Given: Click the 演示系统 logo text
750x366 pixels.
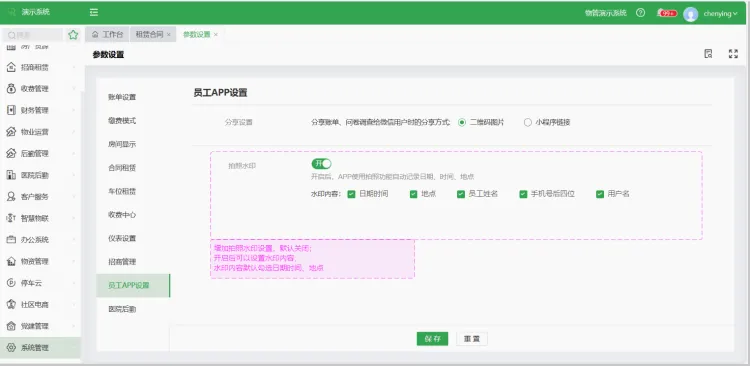Looking at the screenshot, I should (x=36, y=11).
